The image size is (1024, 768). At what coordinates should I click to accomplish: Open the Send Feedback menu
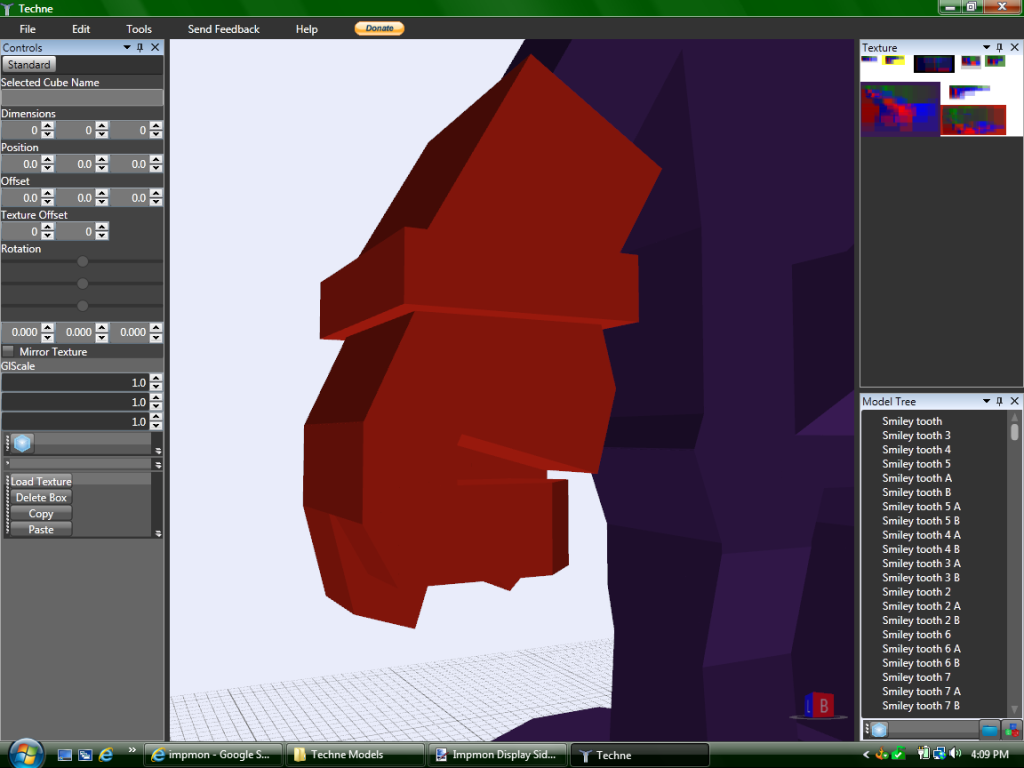pos(223,29)
